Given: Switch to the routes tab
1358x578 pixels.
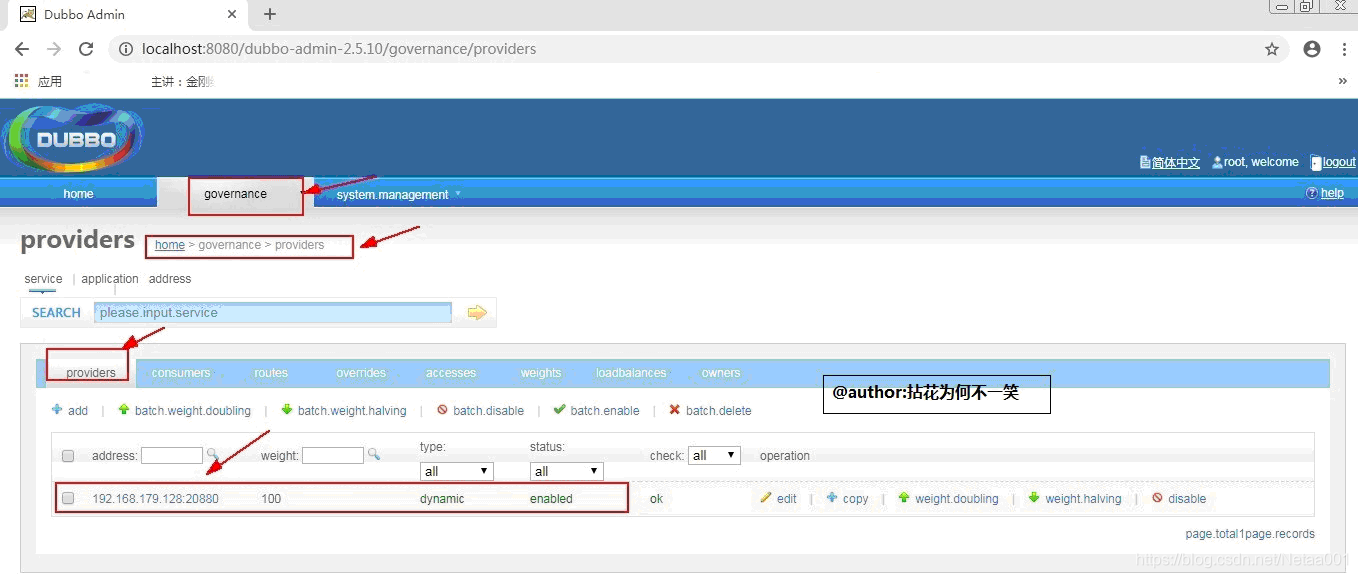Looking at the screenshot, I should (271, 373).
